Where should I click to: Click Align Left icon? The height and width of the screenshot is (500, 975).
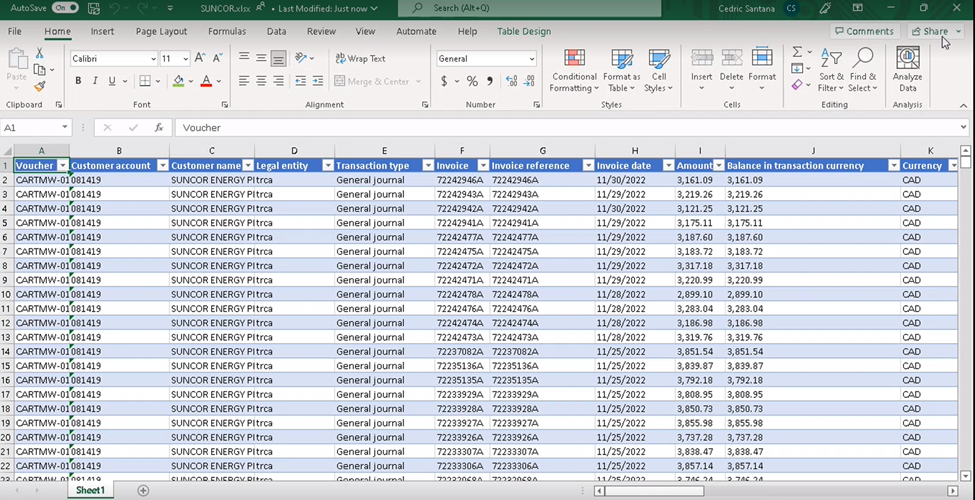[x=244, y=81]
